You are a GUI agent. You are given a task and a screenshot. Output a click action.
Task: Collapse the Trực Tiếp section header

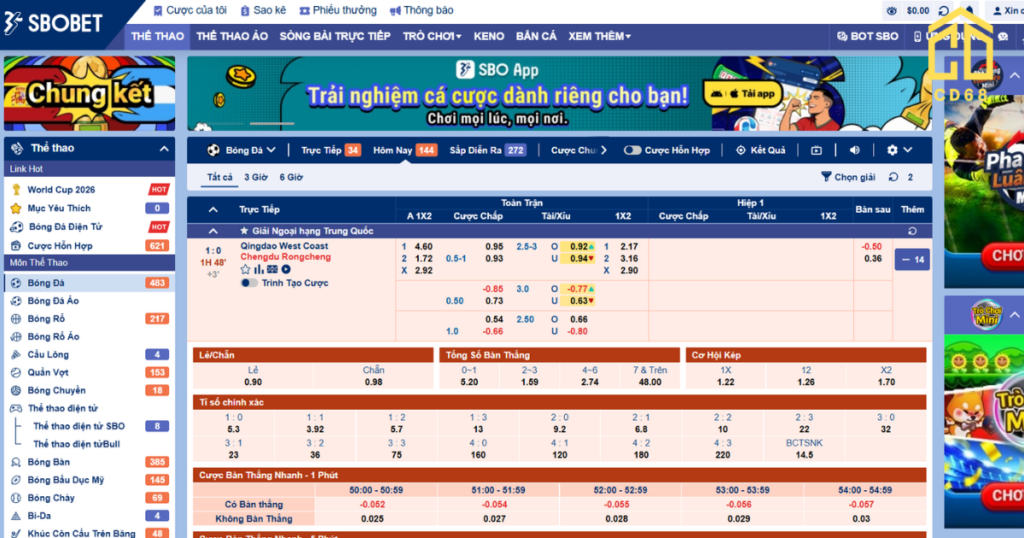(x=213, y=210)
